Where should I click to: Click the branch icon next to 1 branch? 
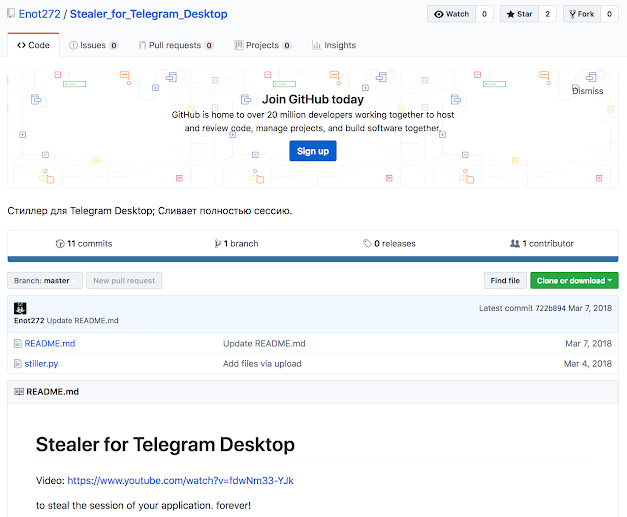(x=217, y=244)
